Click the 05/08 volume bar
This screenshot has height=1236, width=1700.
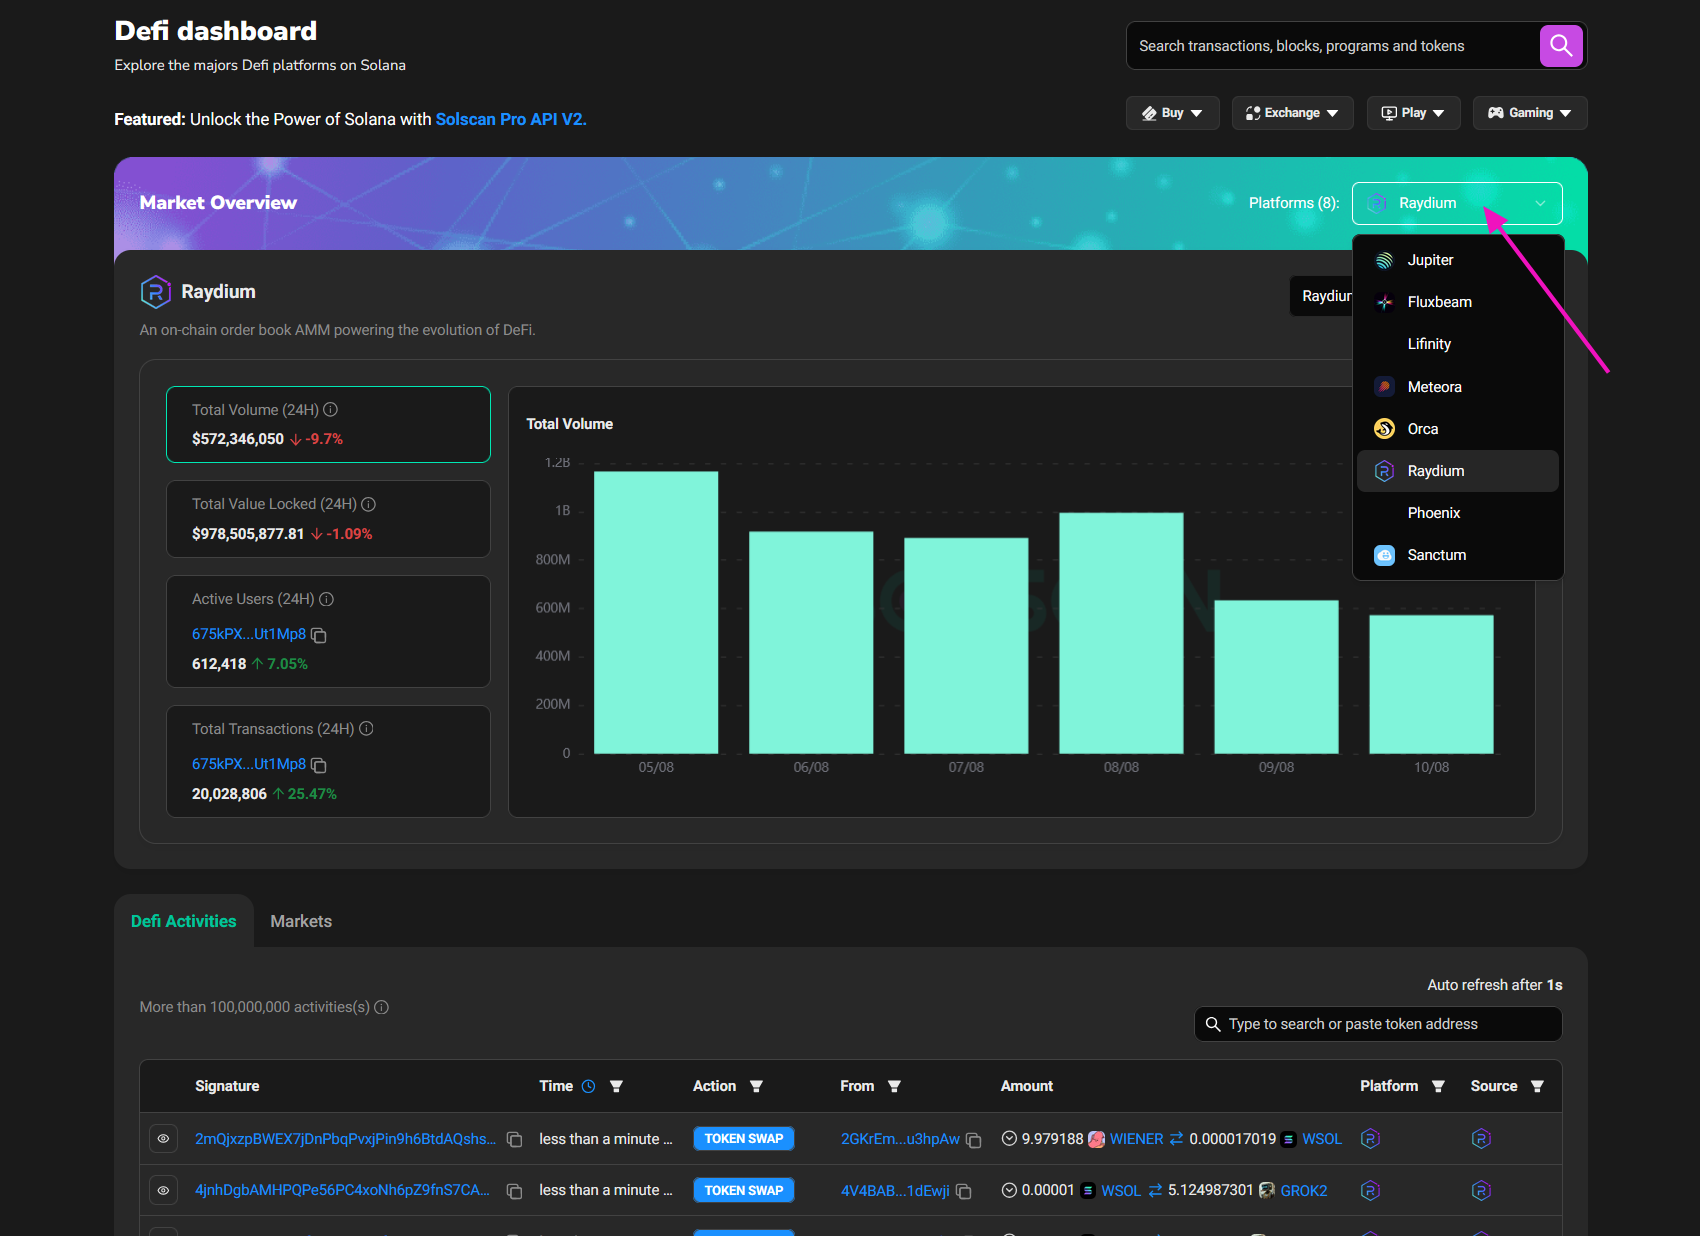656,612
